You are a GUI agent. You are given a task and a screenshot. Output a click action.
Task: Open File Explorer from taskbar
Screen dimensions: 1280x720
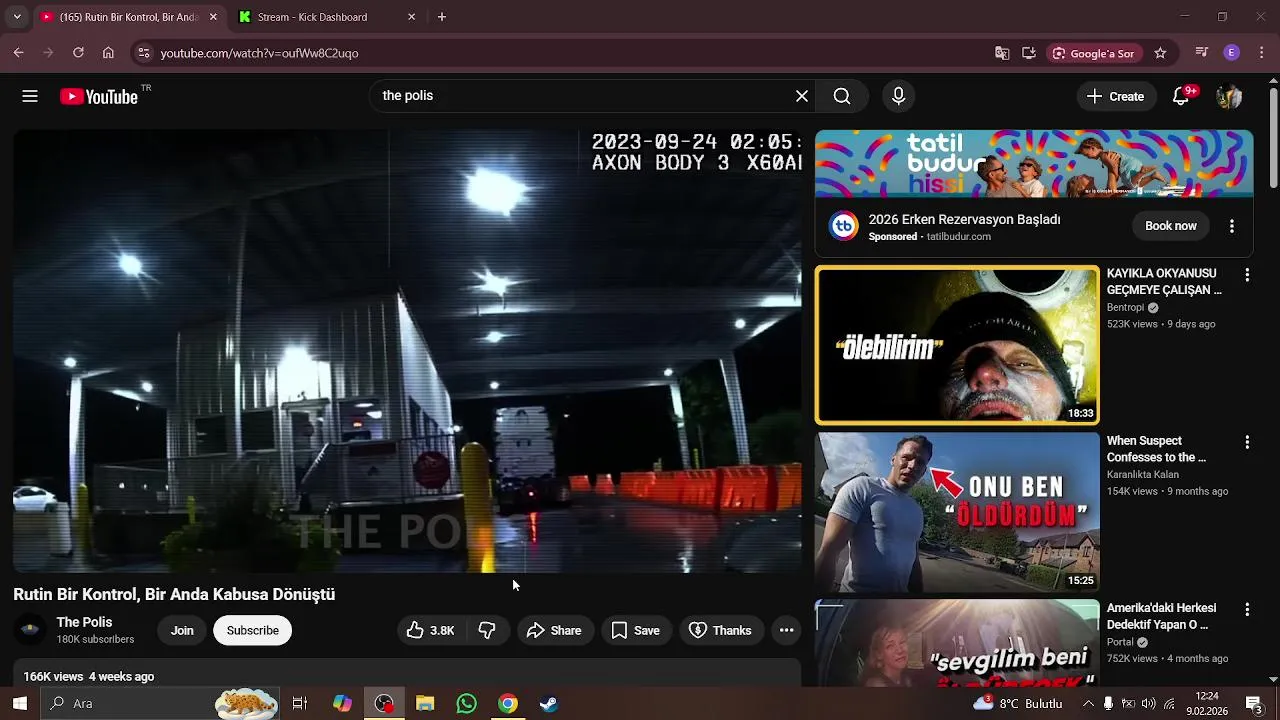(425, 703)
